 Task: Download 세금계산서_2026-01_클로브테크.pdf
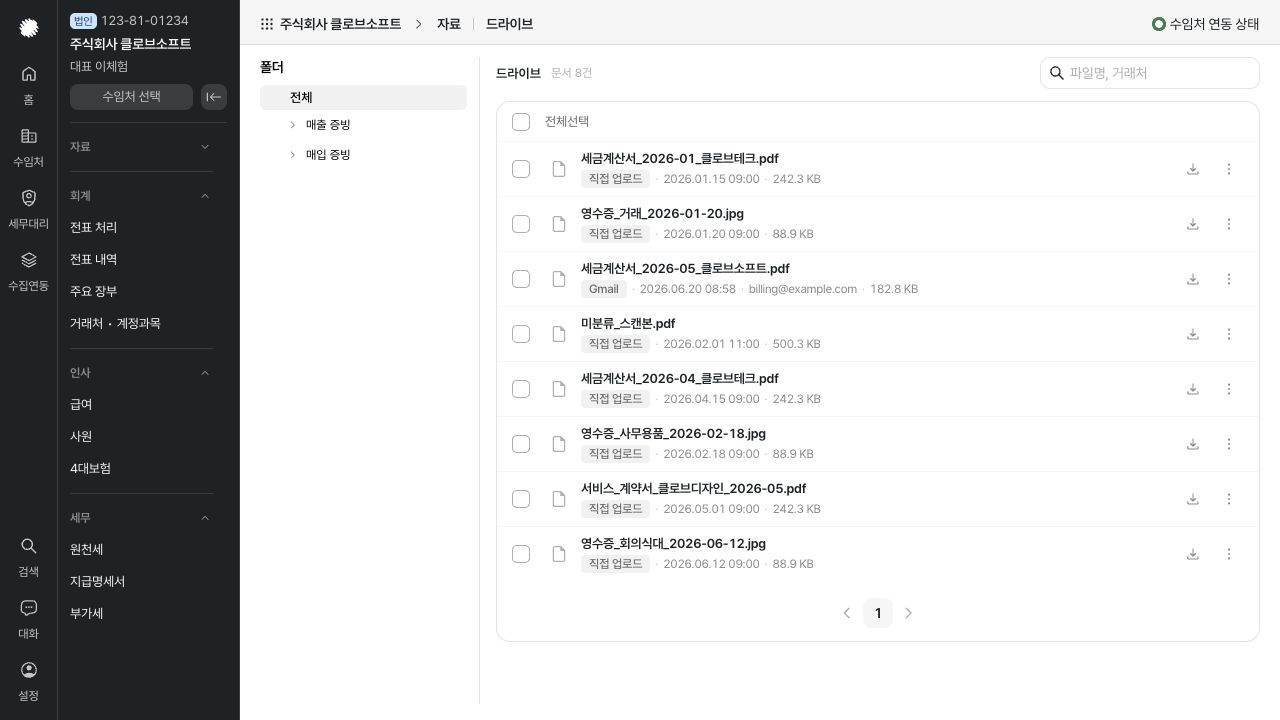pyautogui.click(x=1193, y=169)
